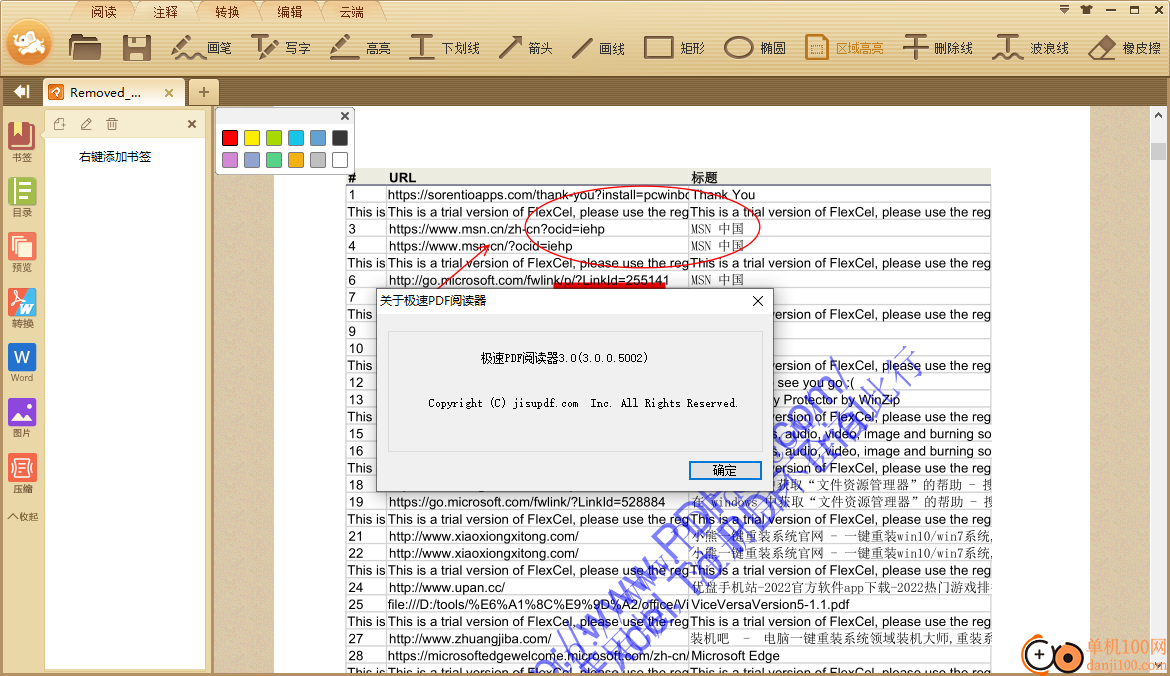Confirm the About dialog with 确定
The image size is (1170, 676).
tap(725, 470)
